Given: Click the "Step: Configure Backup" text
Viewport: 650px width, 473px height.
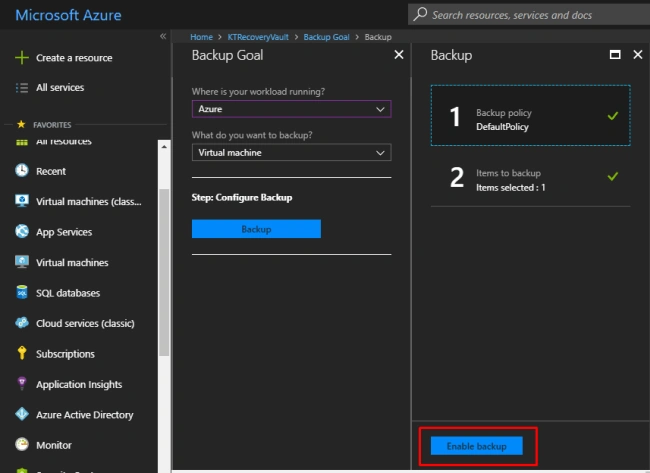Looking at the screenshot, I should pyautogui.click(x=242, y=197).
